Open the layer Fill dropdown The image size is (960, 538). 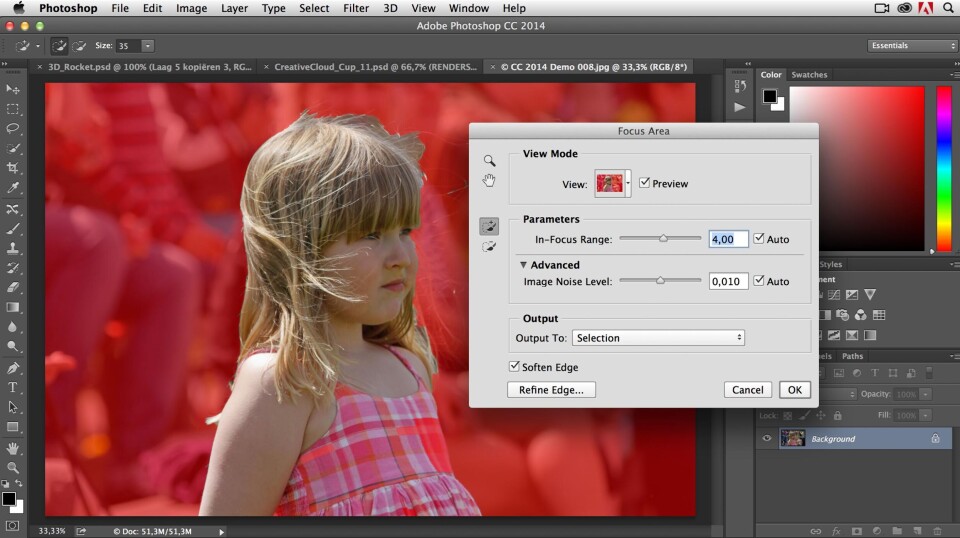pyautogui.click(x=926, y=416)
